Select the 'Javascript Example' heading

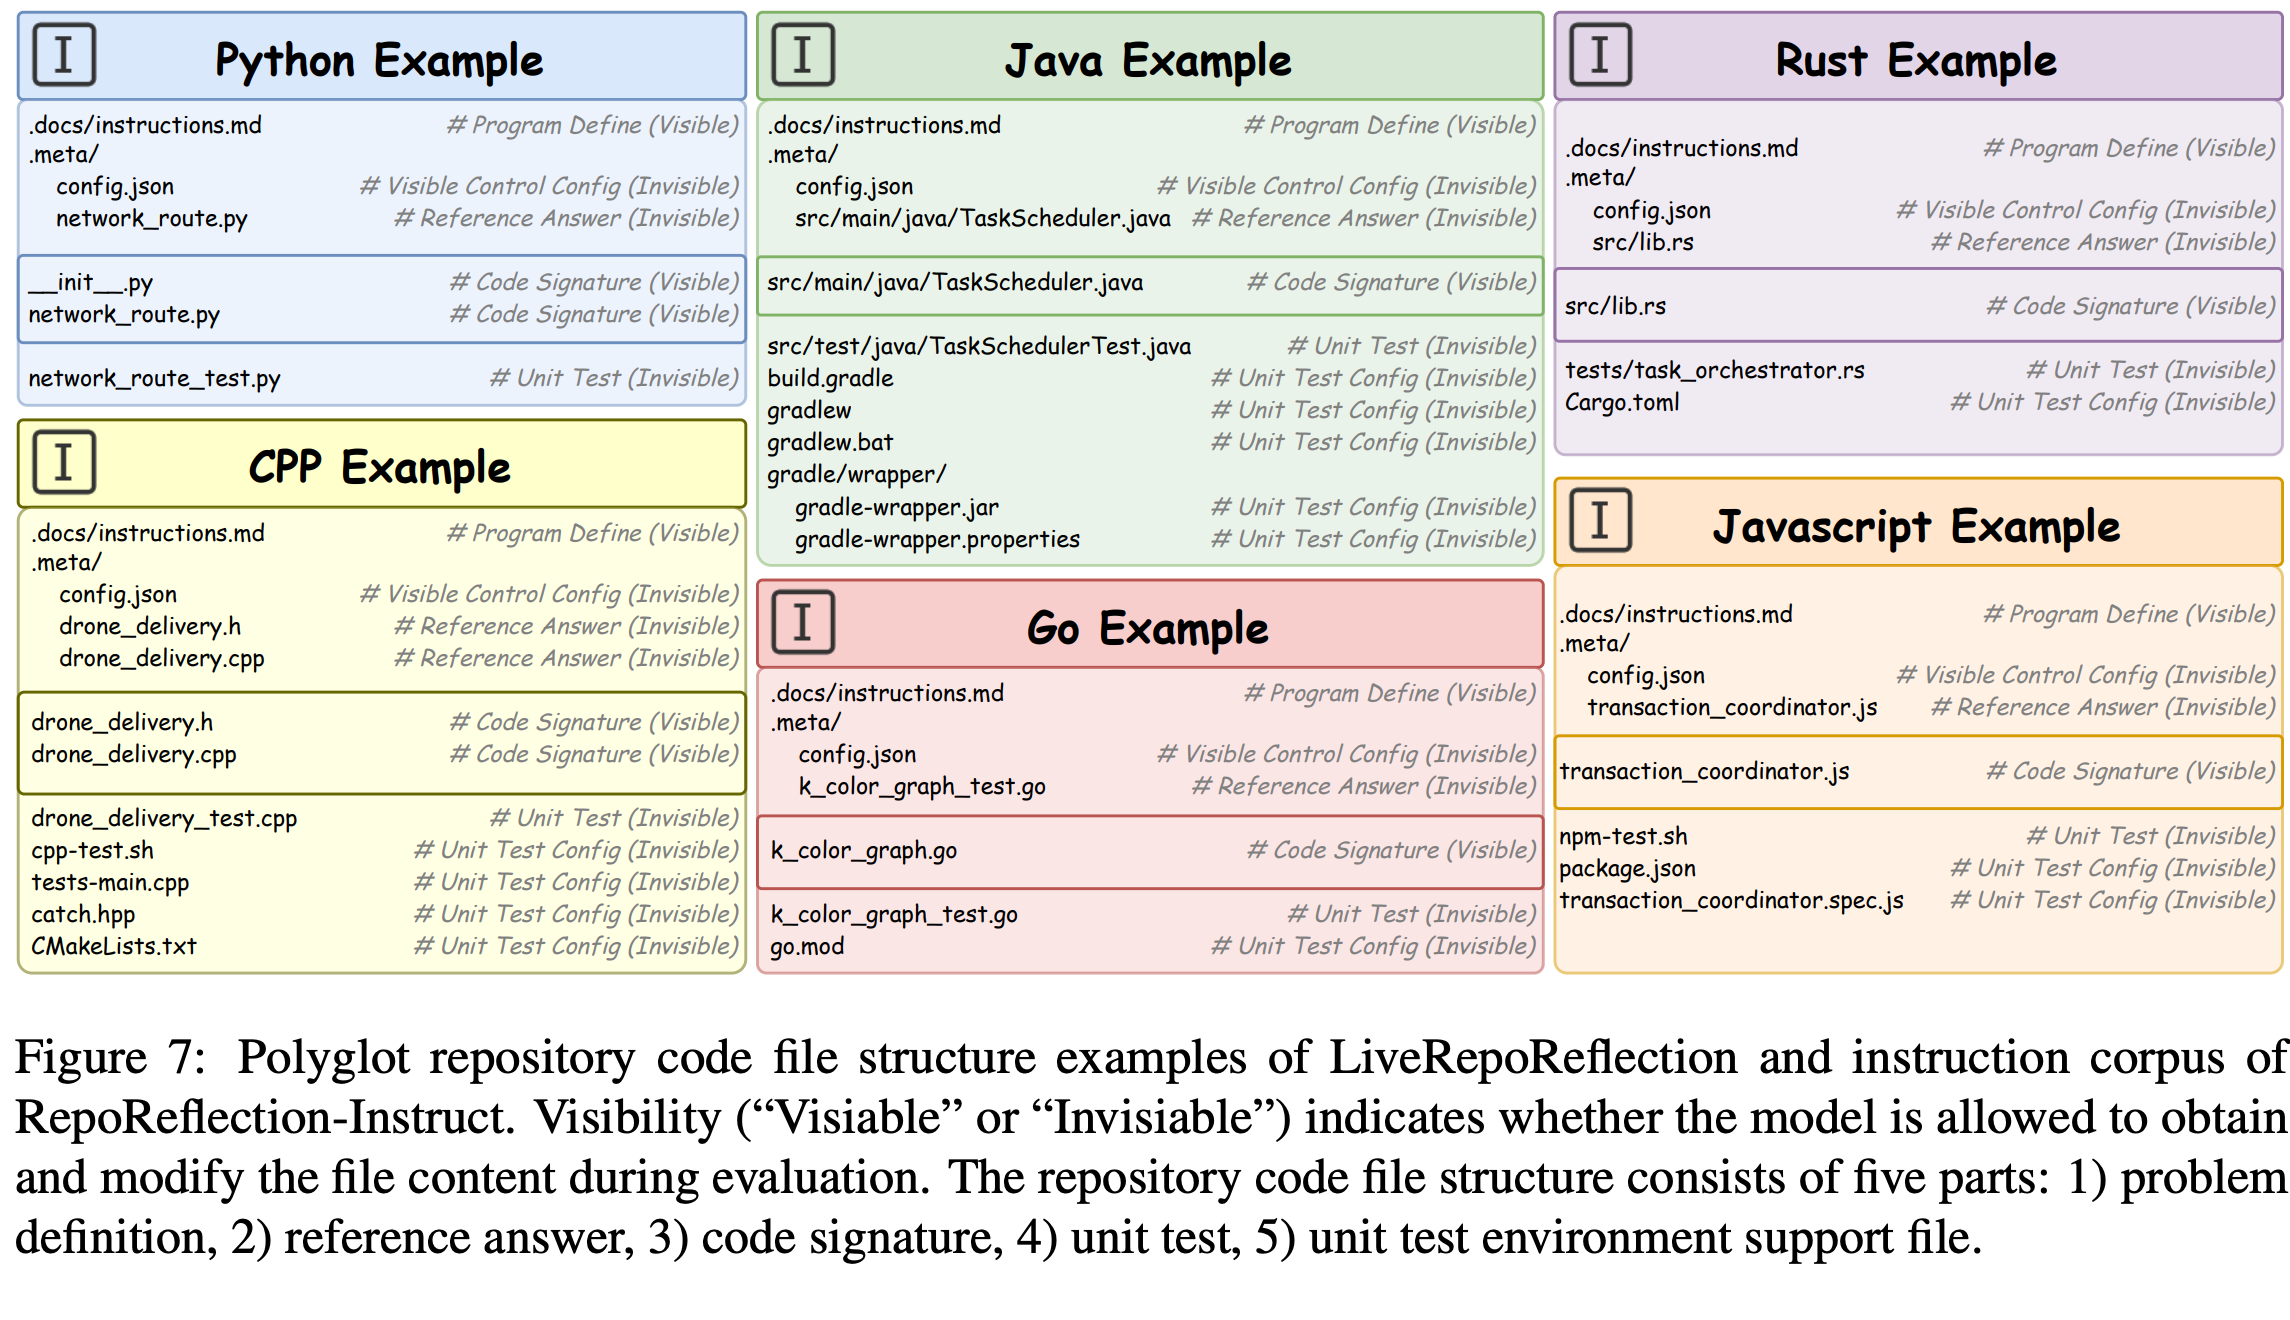1916,526
